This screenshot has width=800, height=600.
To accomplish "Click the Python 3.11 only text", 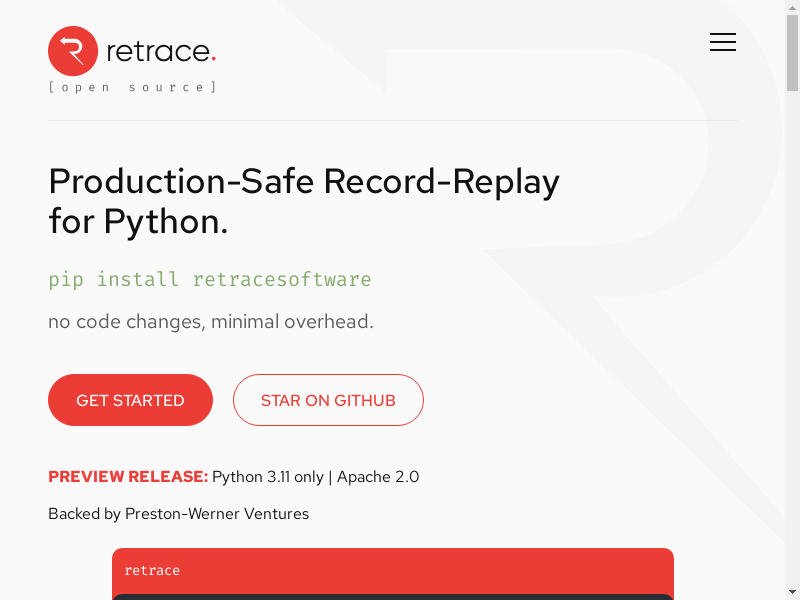I will click(268, 477).
